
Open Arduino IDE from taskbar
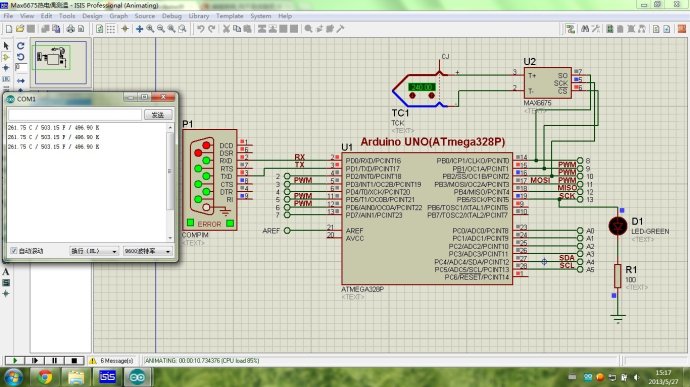click(x=137, y=377)
